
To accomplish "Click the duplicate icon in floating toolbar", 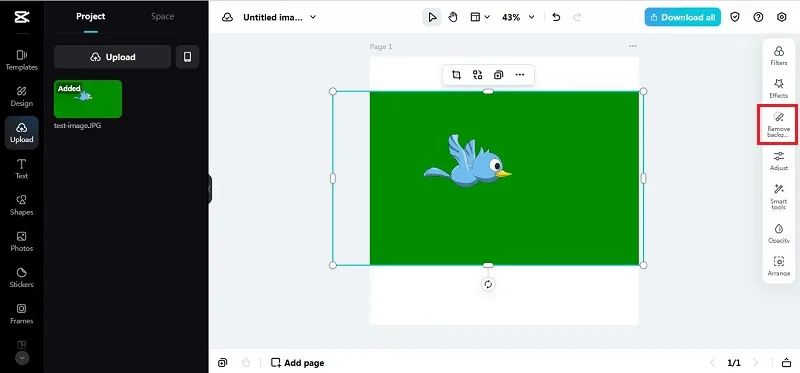I will click(x=498, y=75).
